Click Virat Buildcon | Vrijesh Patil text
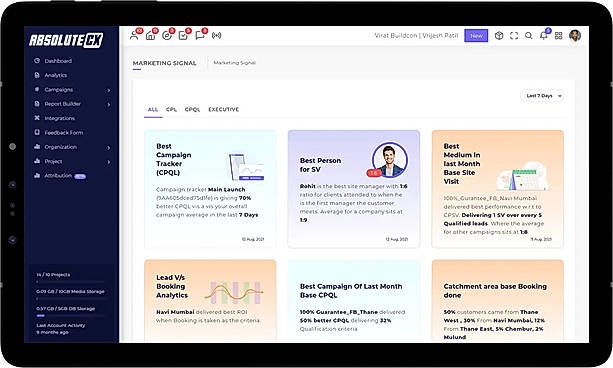613x368 pixels. tap(416, 36)
